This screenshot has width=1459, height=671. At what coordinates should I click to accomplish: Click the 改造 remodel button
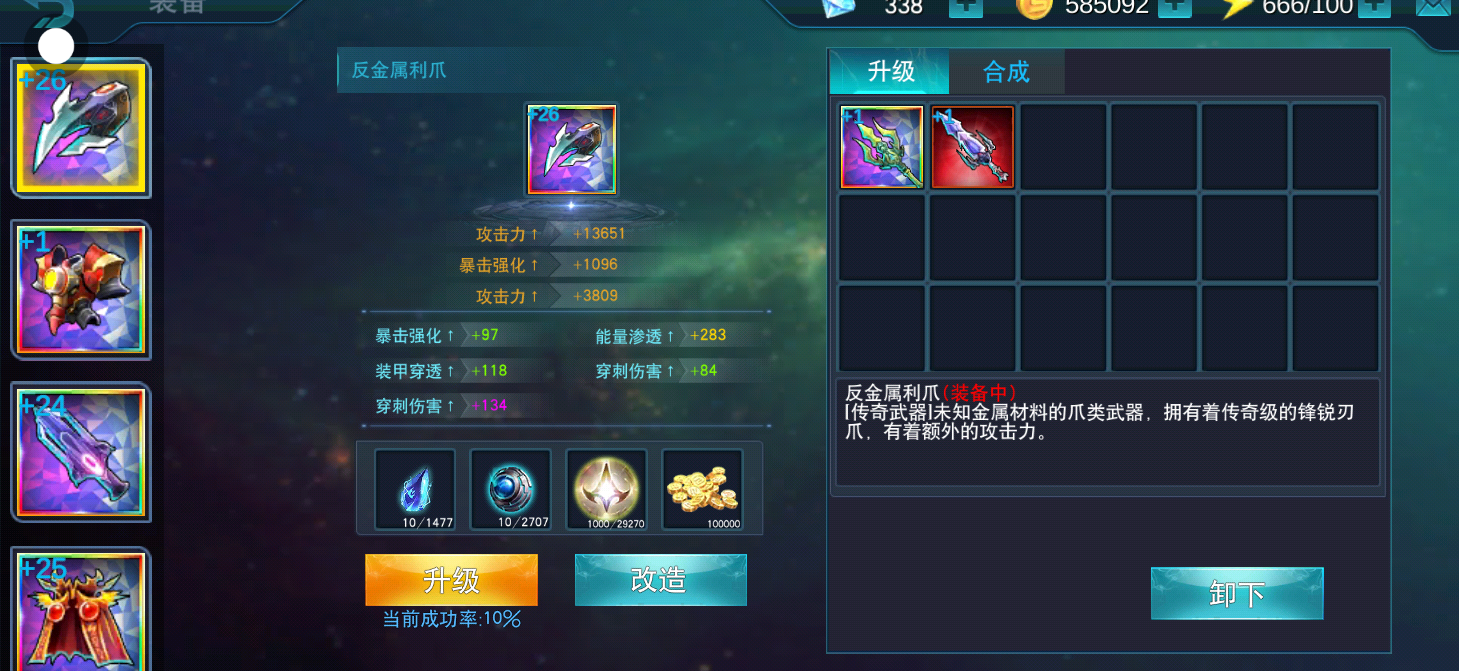point(660,580)
